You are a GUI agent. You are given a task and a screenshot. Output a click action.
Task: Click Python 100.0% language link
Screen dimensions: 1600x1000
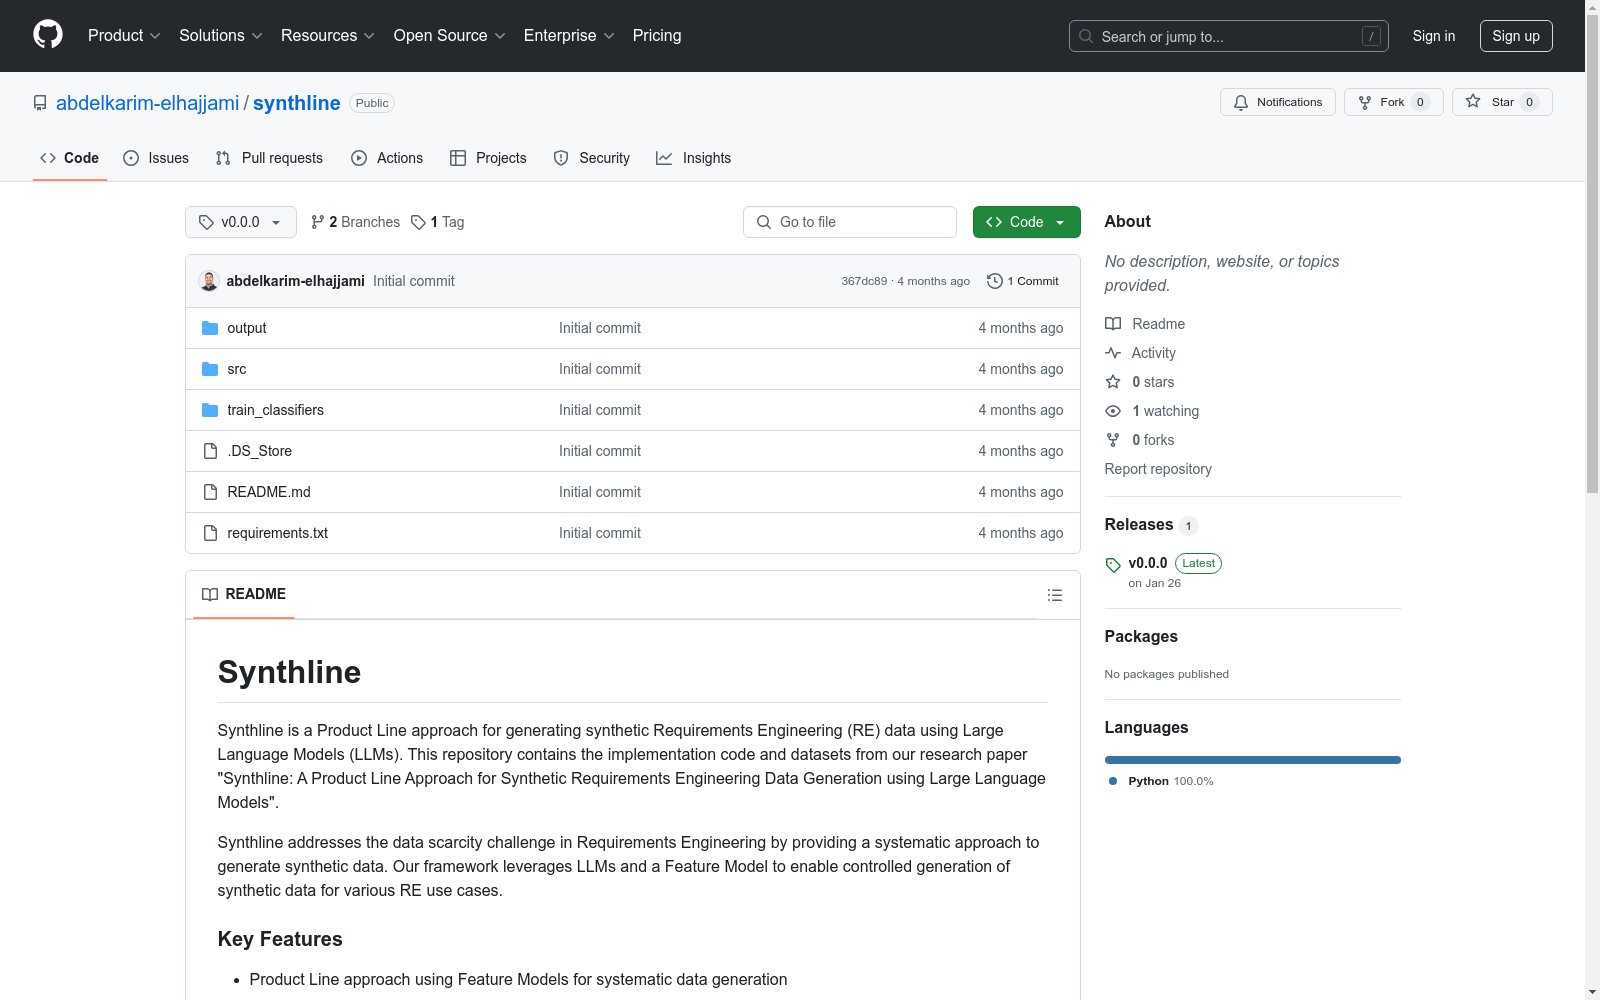(x=1161, y=781)
